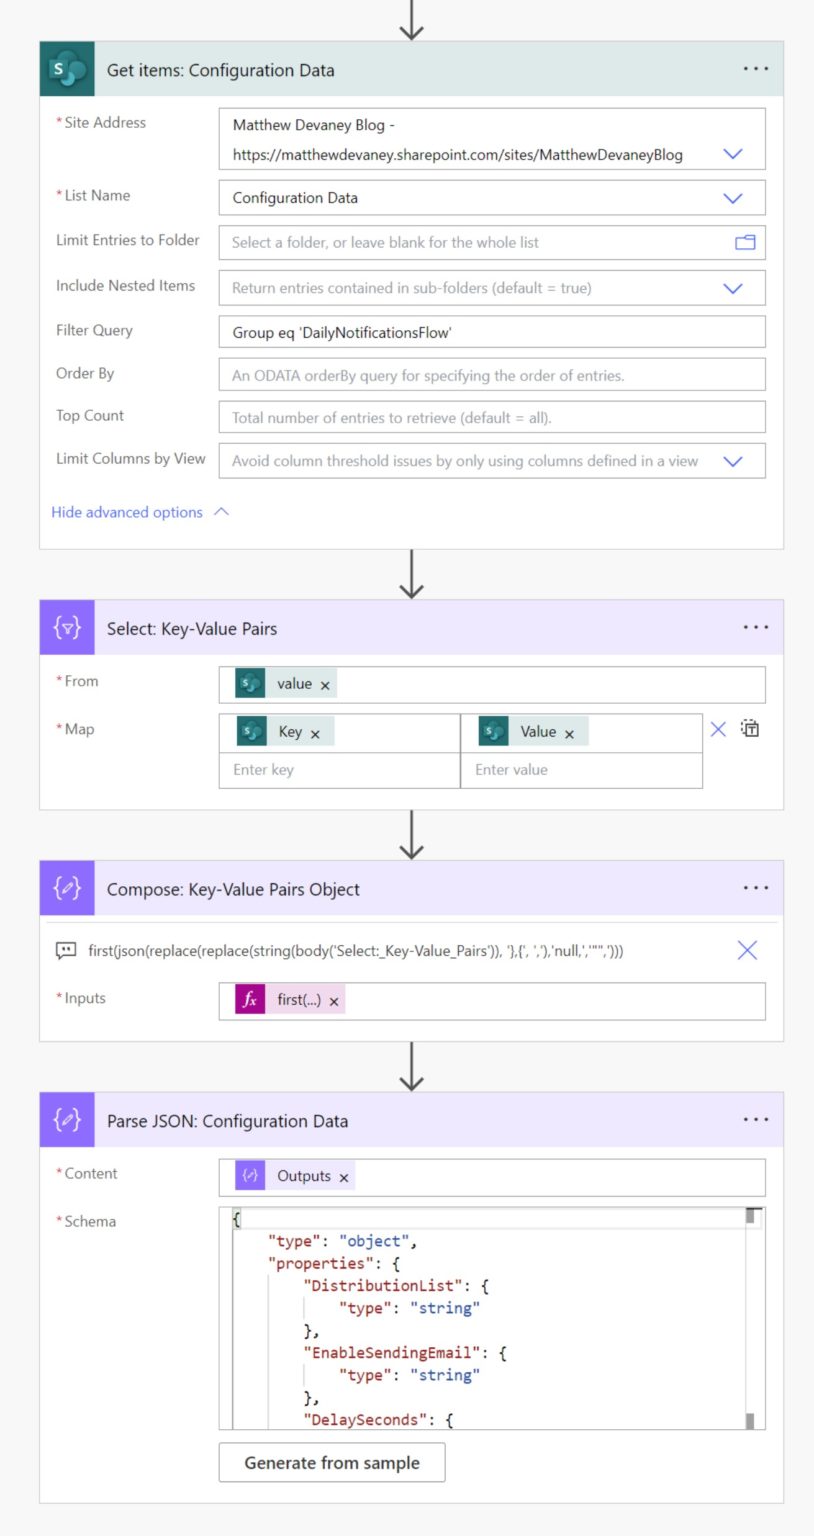Click the Filter Query input field
The image size is (814, 1536).
tap(492, 332)
